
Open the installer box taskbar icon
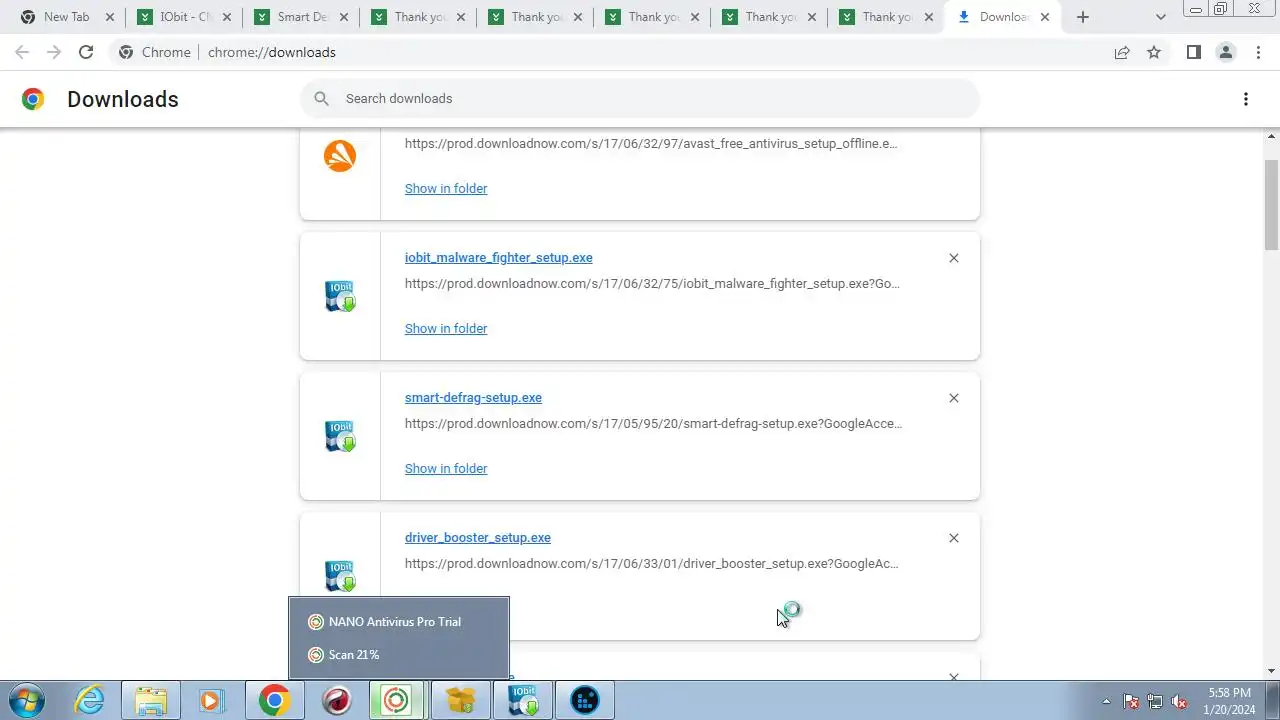tap(460, 700)
